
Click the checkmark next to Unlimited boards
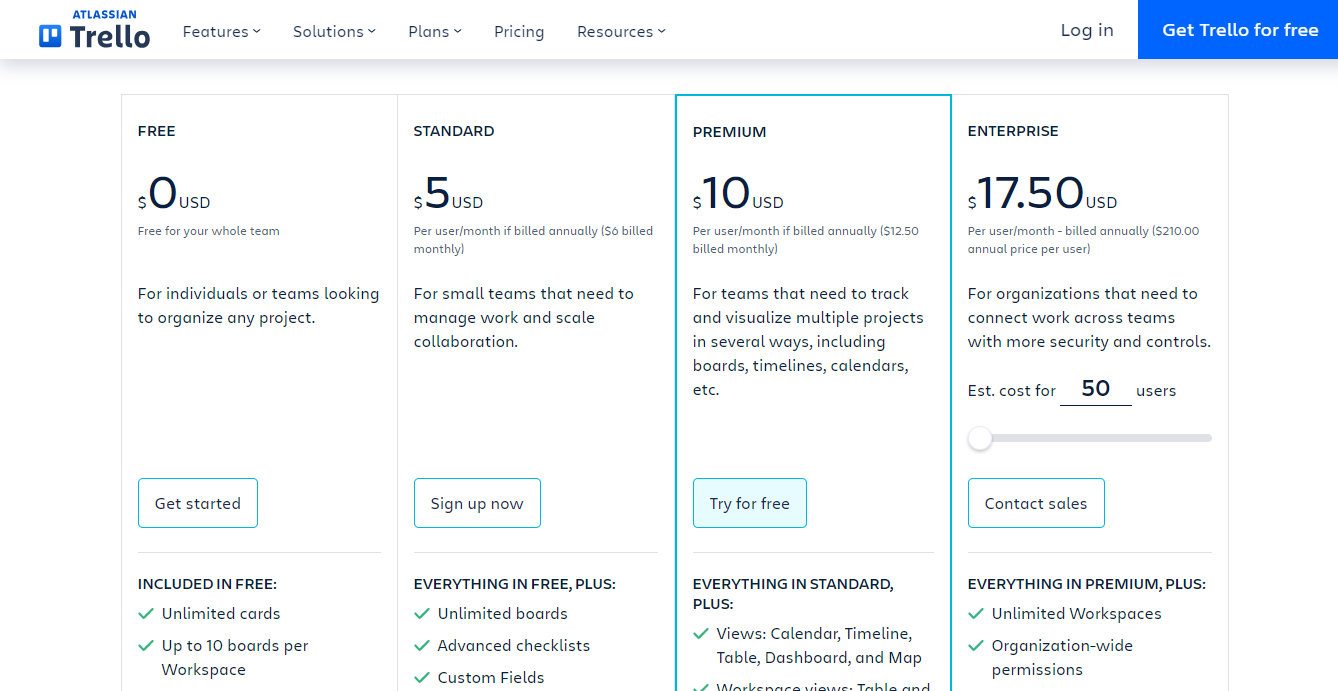pyautogui.click(x=422, y=613)
